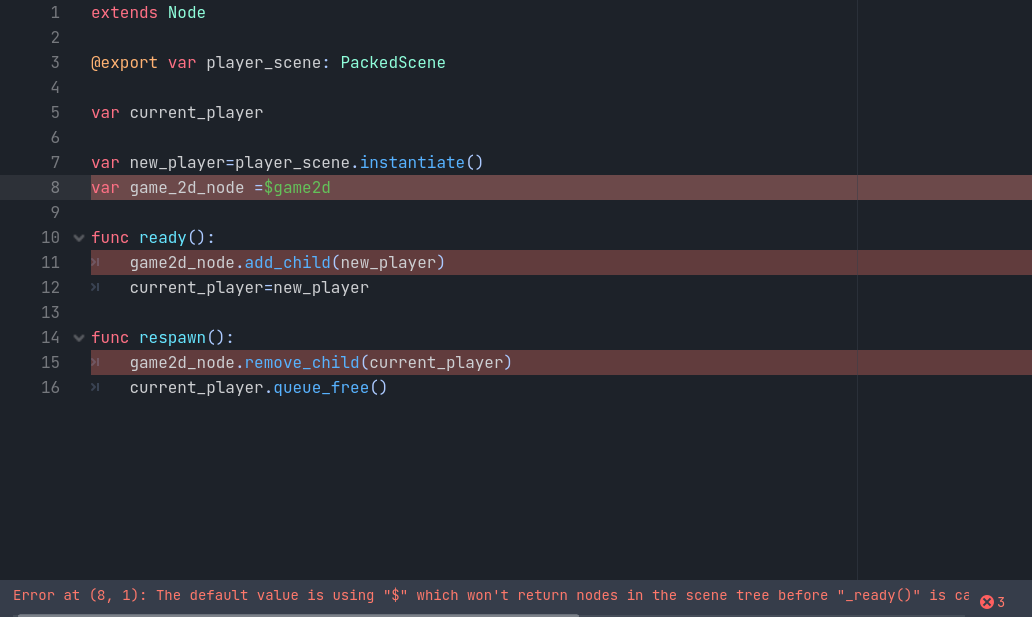The width and height of the screenshot is (1032, 617).
Task: Click current_player=new_player on line 12
Action: coord(249,288)
